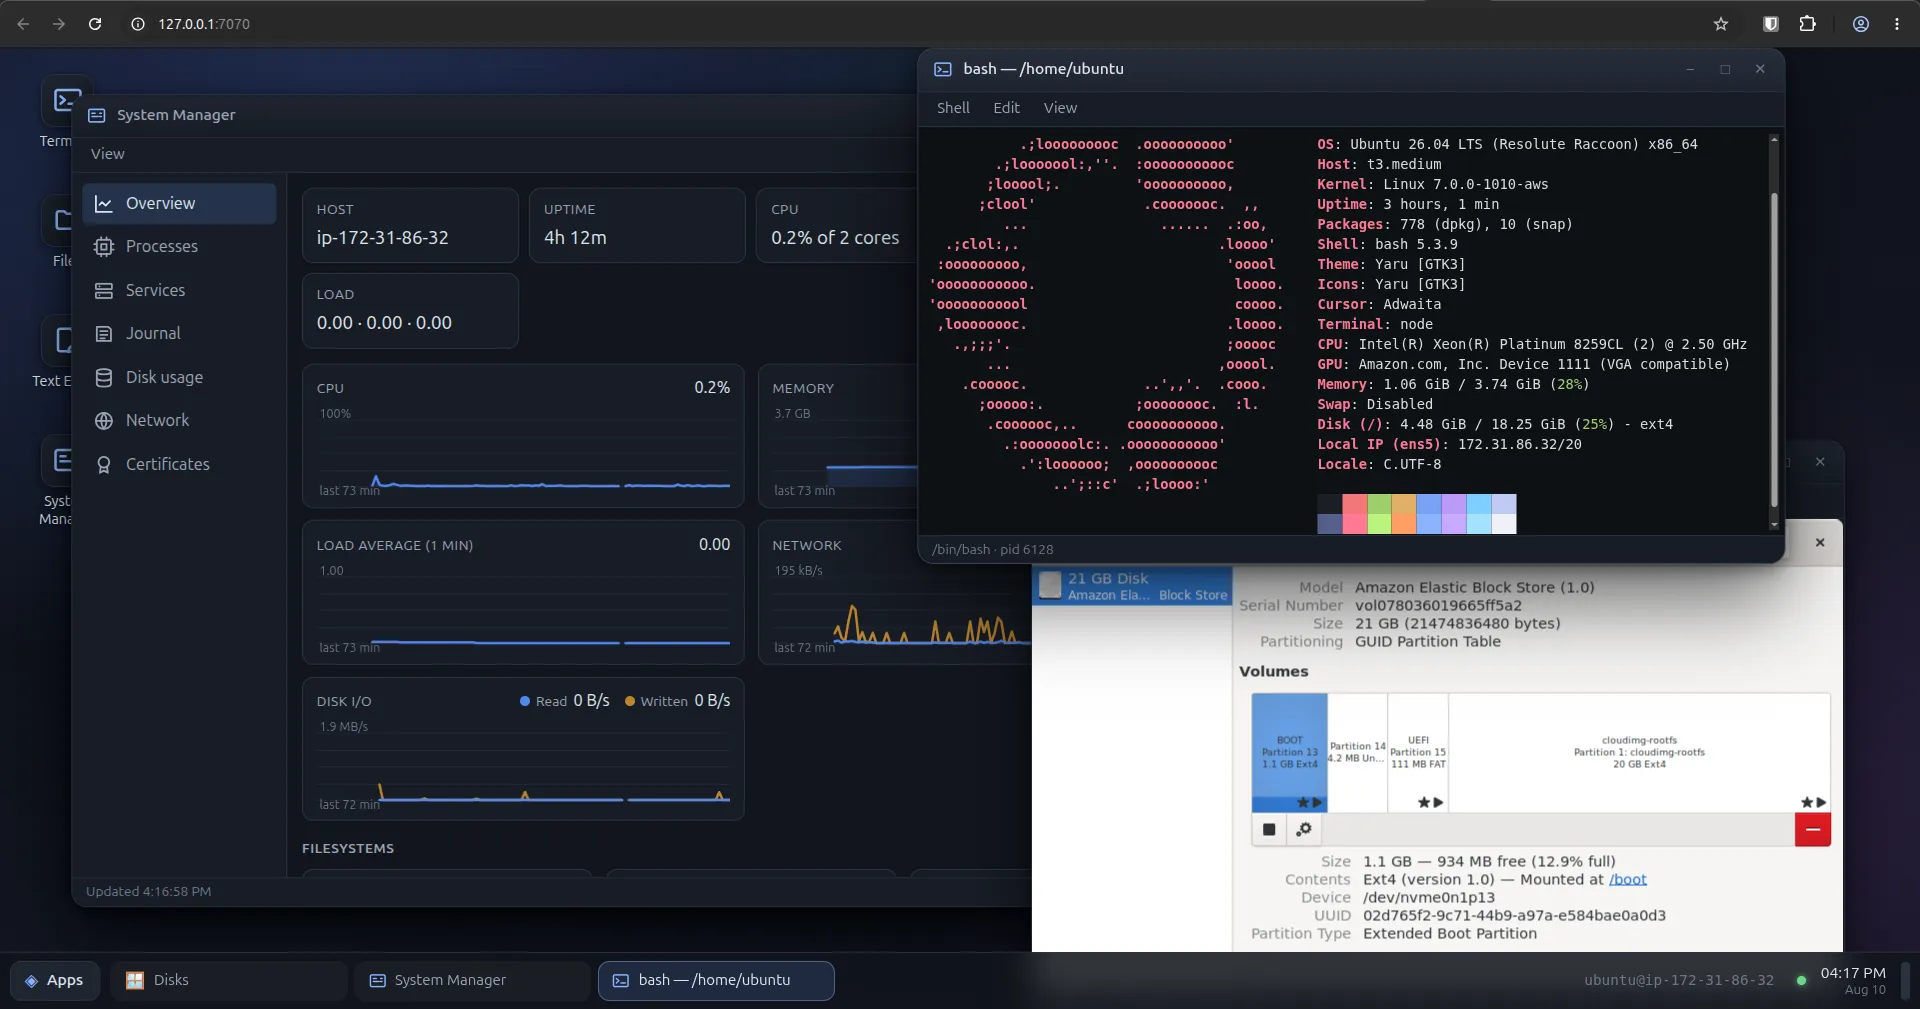Click the bash terminal window title icon
The image size is (1920, 1009).
click(943, 69)
